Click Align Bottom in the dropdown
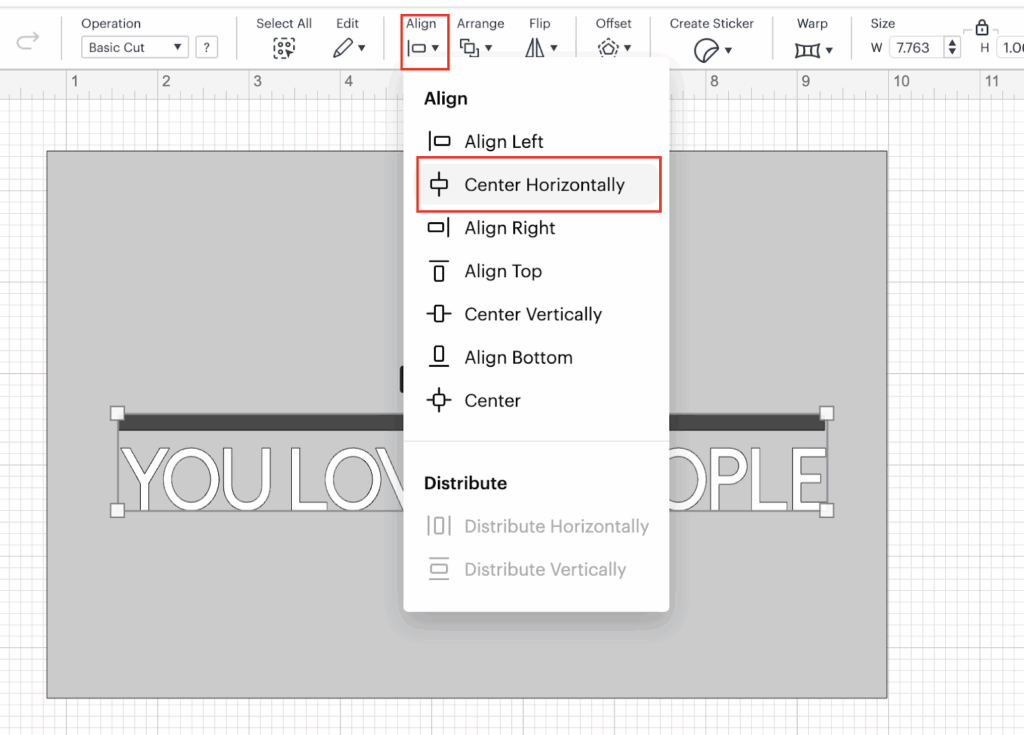 coord(517,357)
